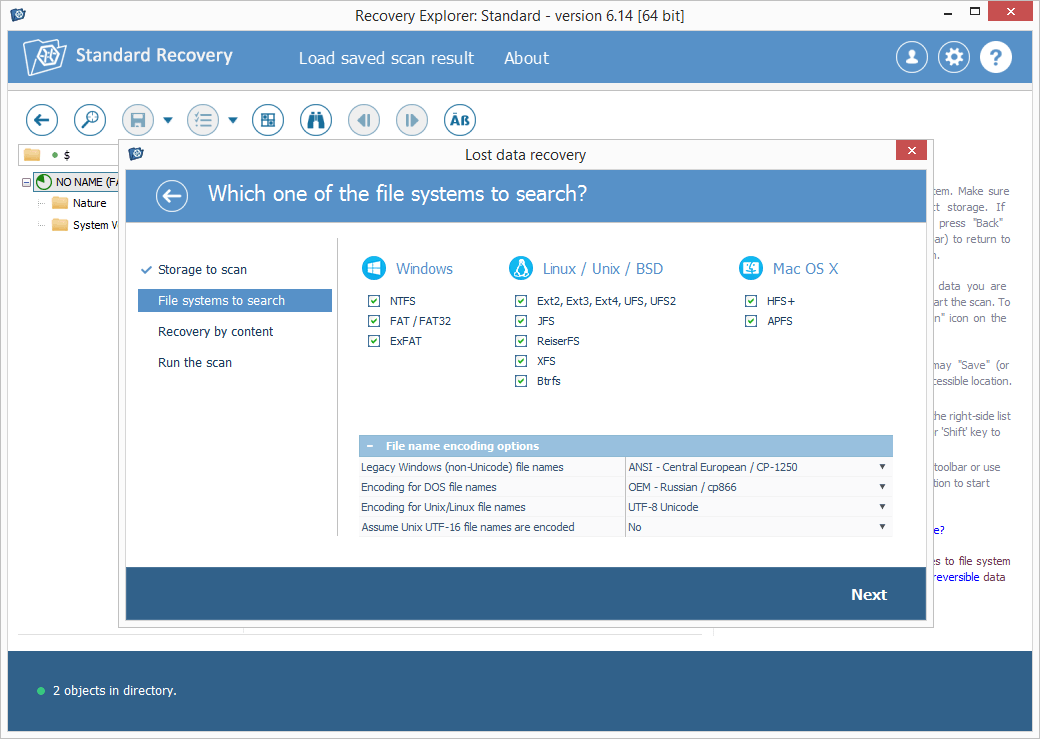The width and height of the screenshot is (1040, 739).
Task: Open the checklist options dropdown arrow
Action: [x=233, y=120]
